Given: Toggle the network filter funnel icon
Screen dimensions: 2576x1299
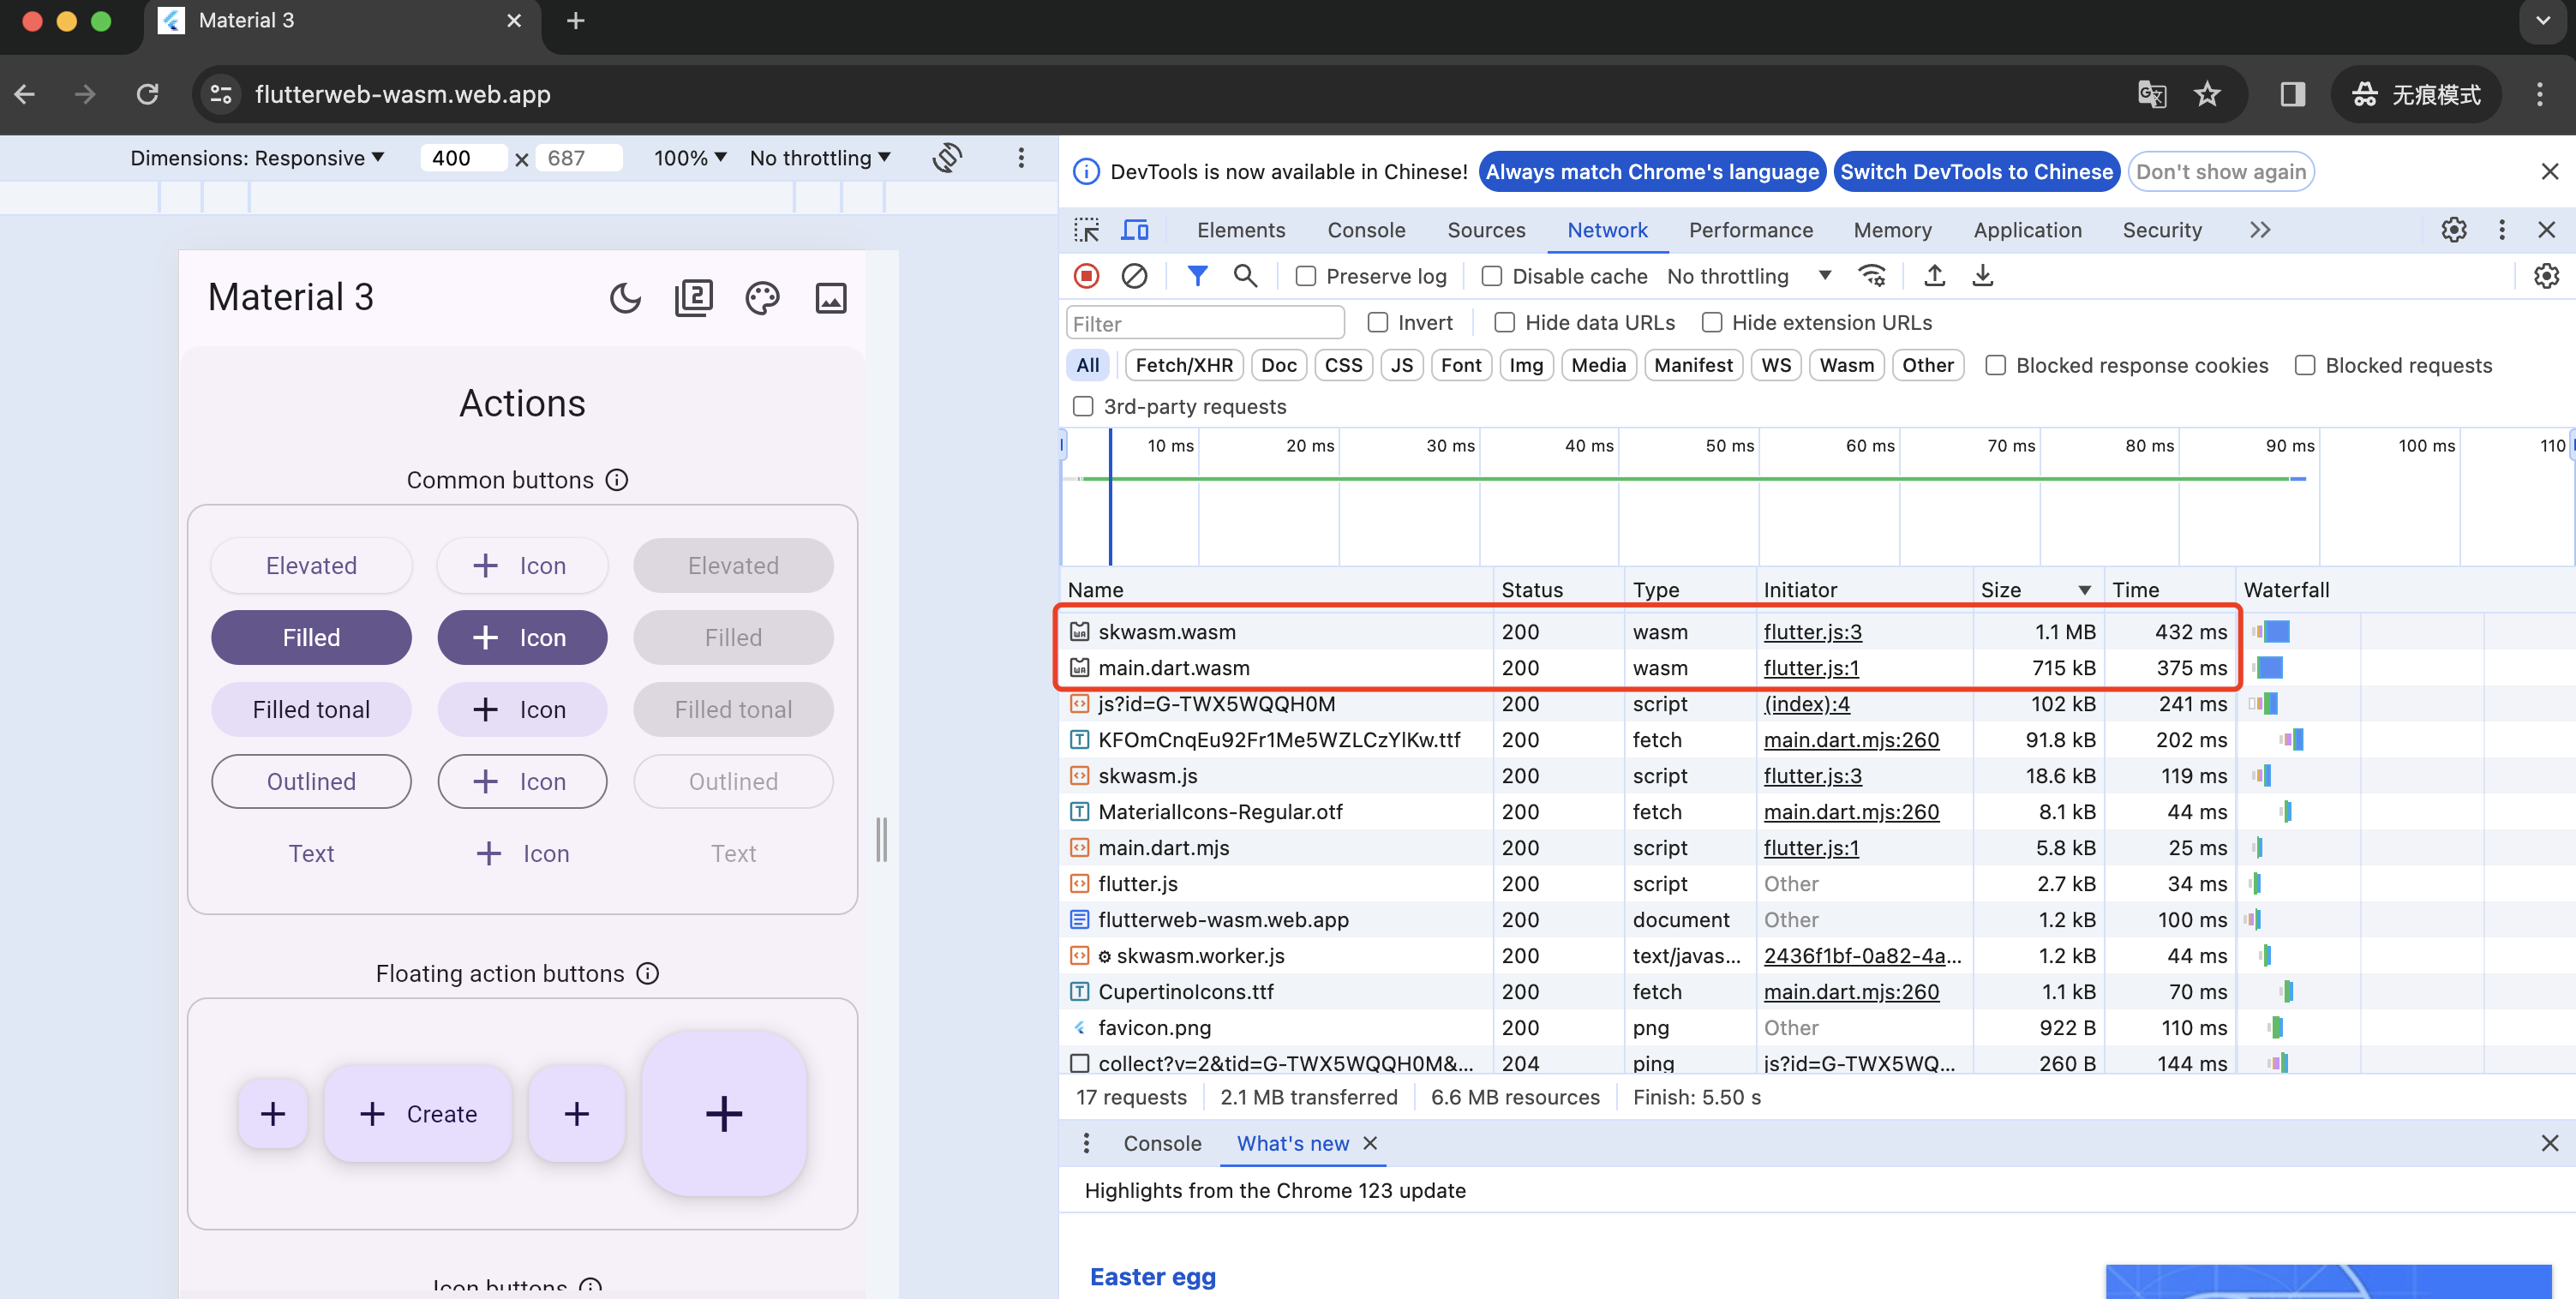Looking at the screenshot, I should [1197, 276].
